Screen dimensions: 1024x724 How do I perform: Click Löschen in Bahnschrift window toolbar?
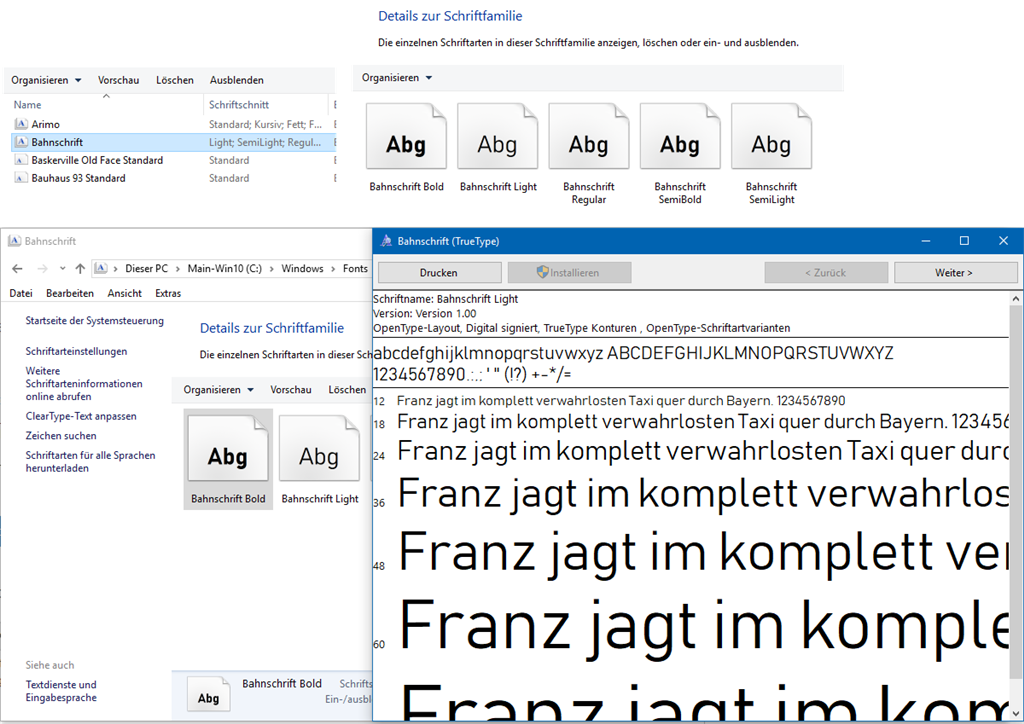click(x=347, y=390)
